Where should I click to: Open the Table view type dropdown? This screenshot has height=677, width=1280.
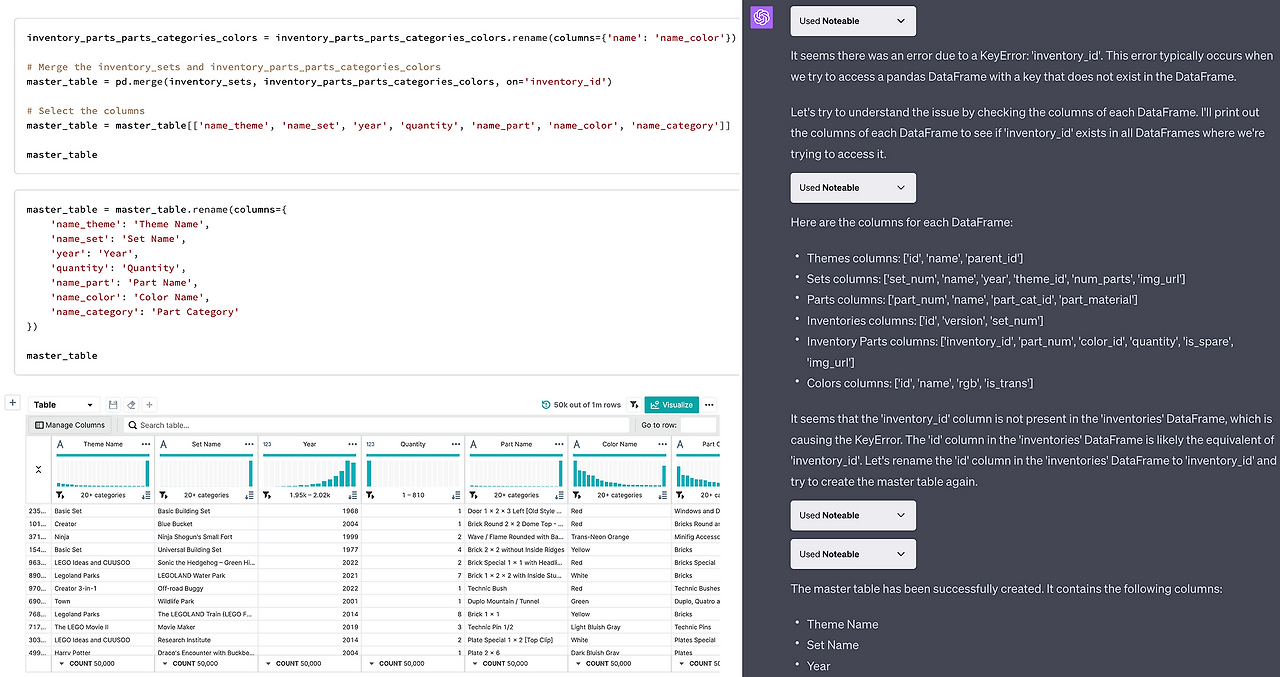pyautogui.click(x=63, y=404)
